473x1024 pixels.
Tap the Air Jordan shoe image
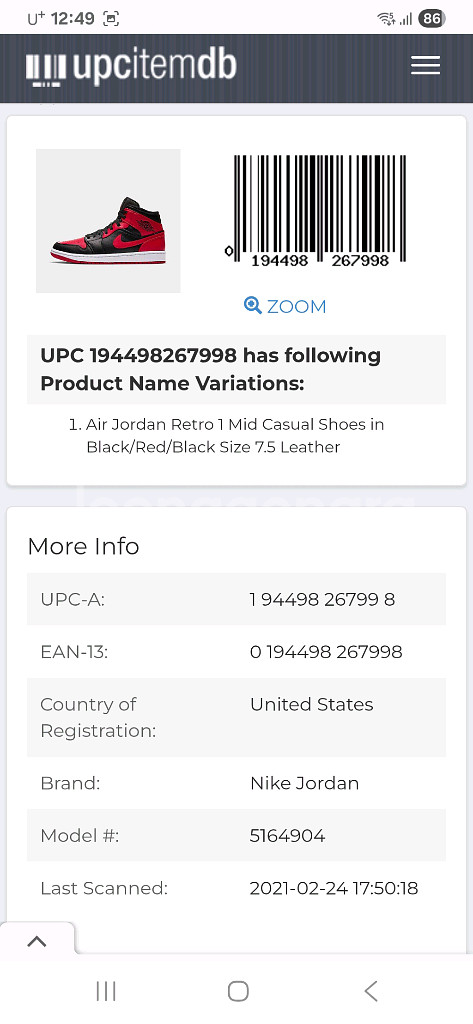pos(108,221)
